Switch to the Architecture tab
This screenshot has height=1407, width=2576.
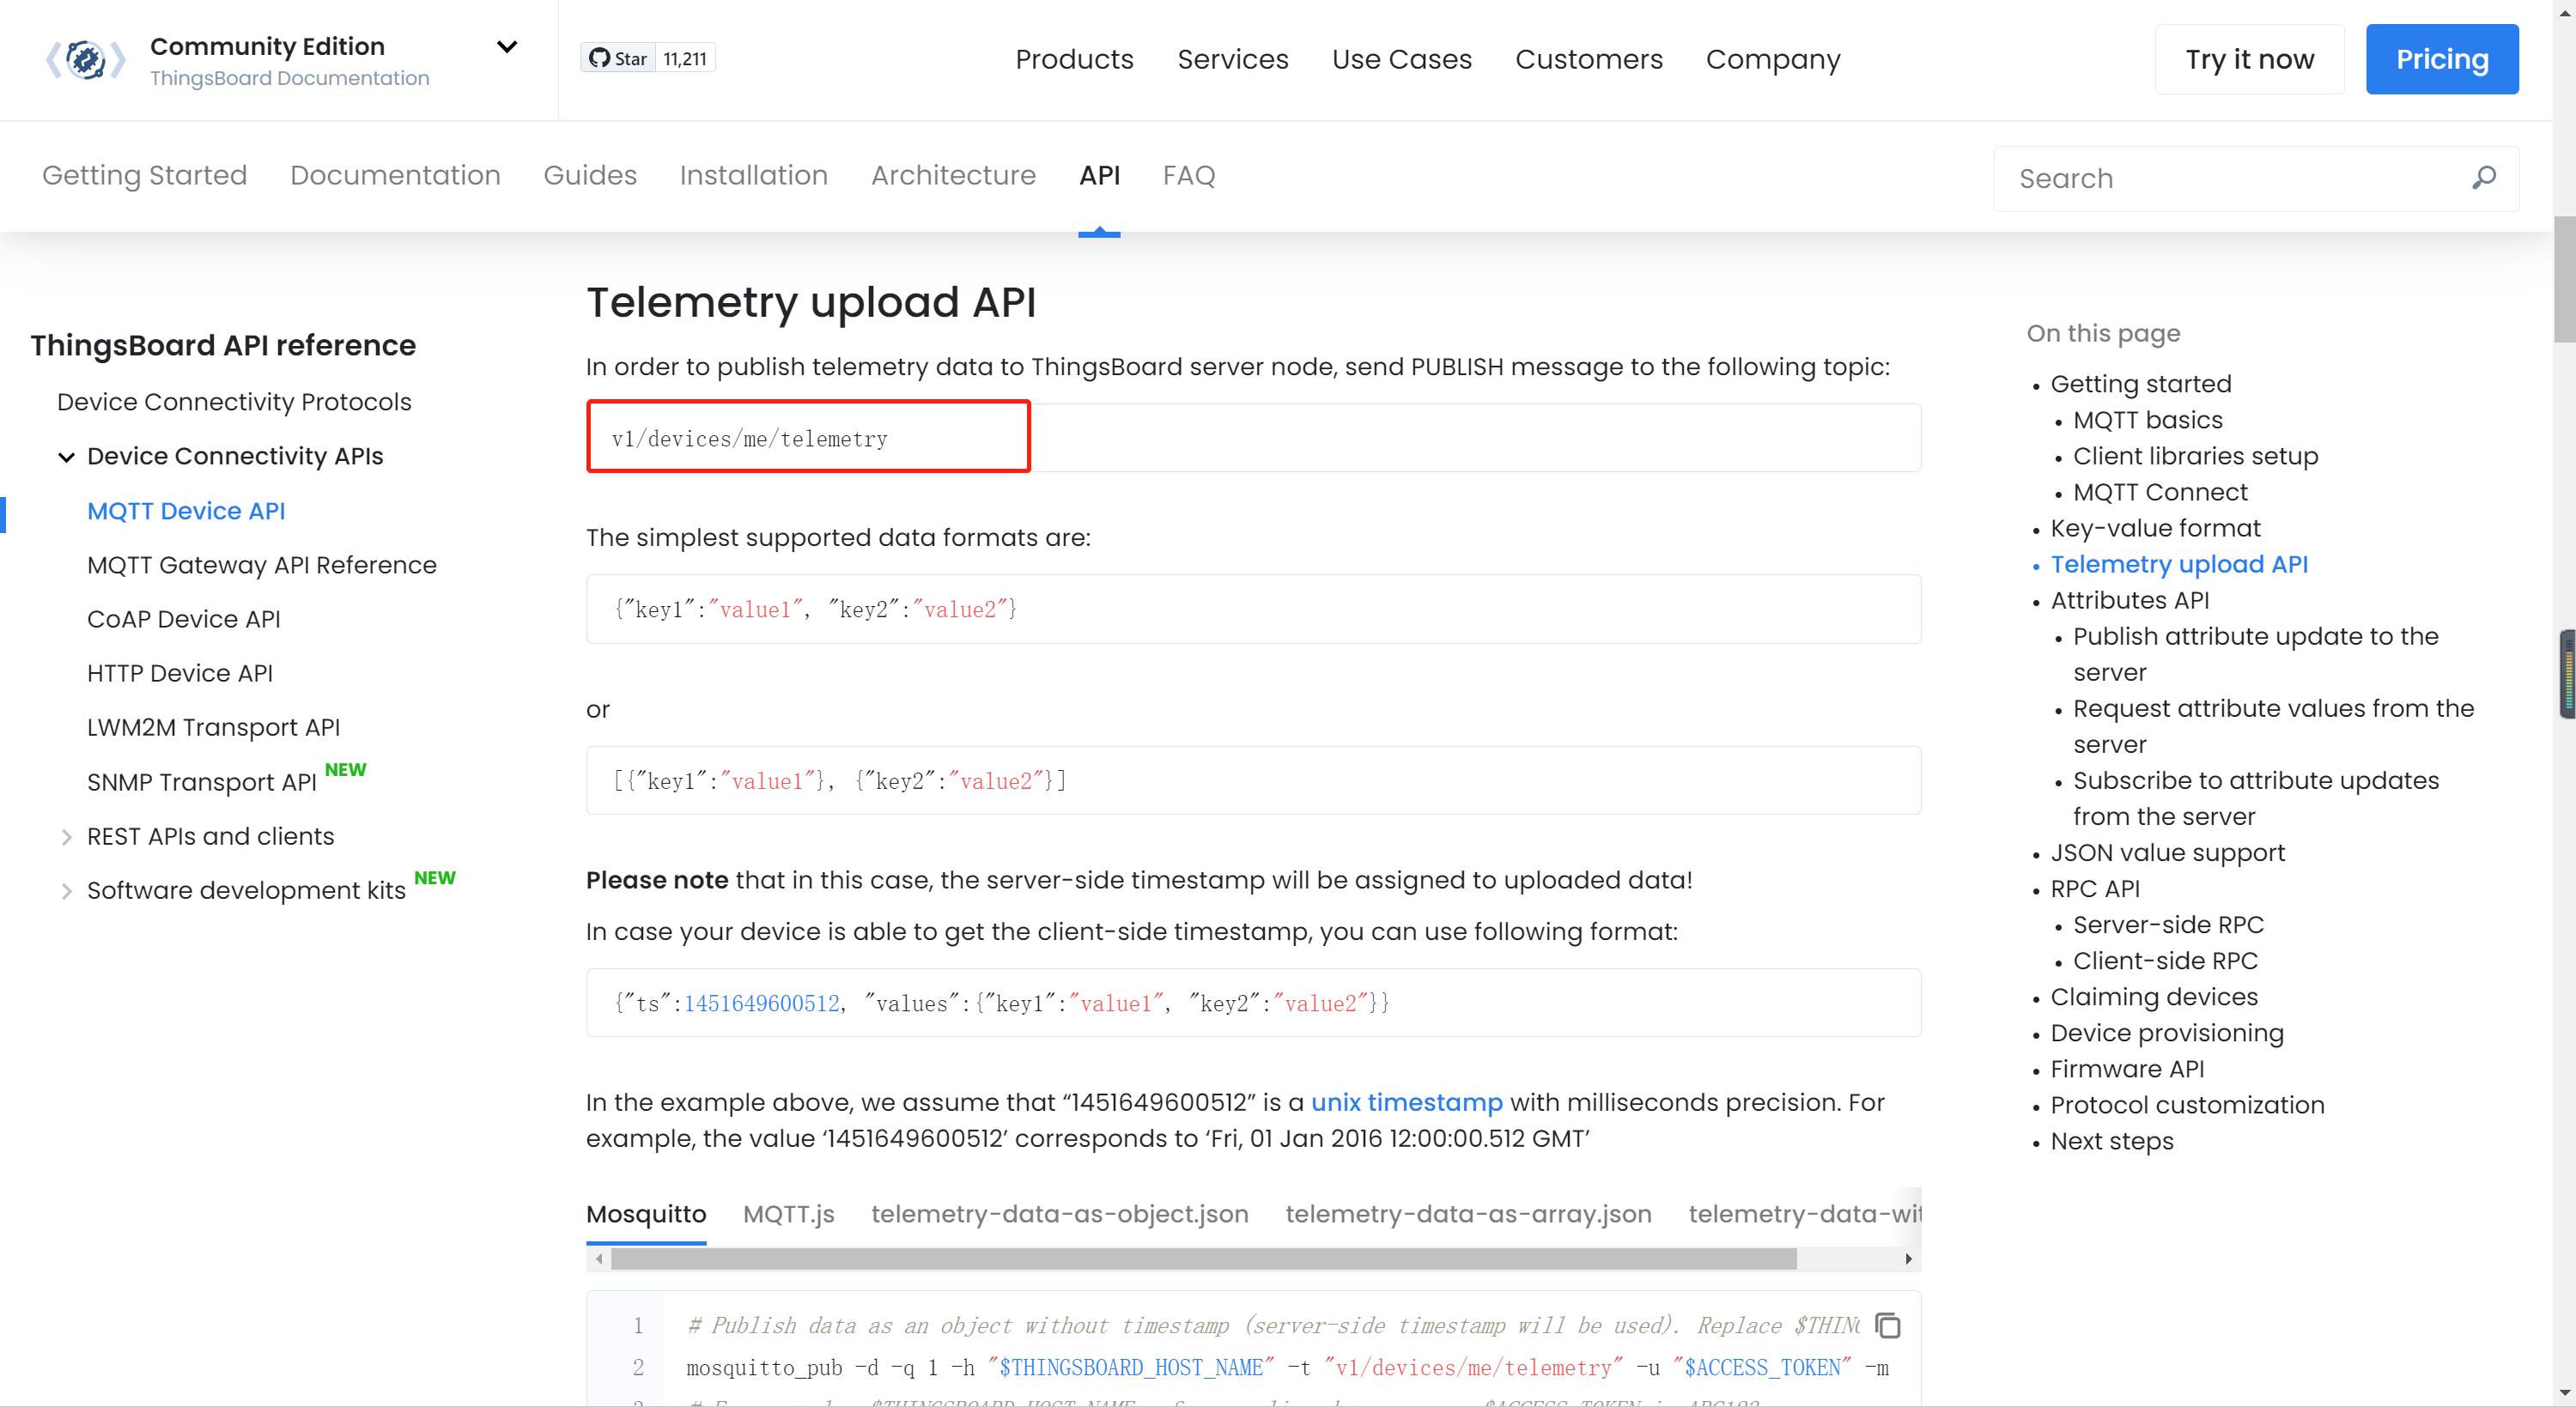point(953,175)
